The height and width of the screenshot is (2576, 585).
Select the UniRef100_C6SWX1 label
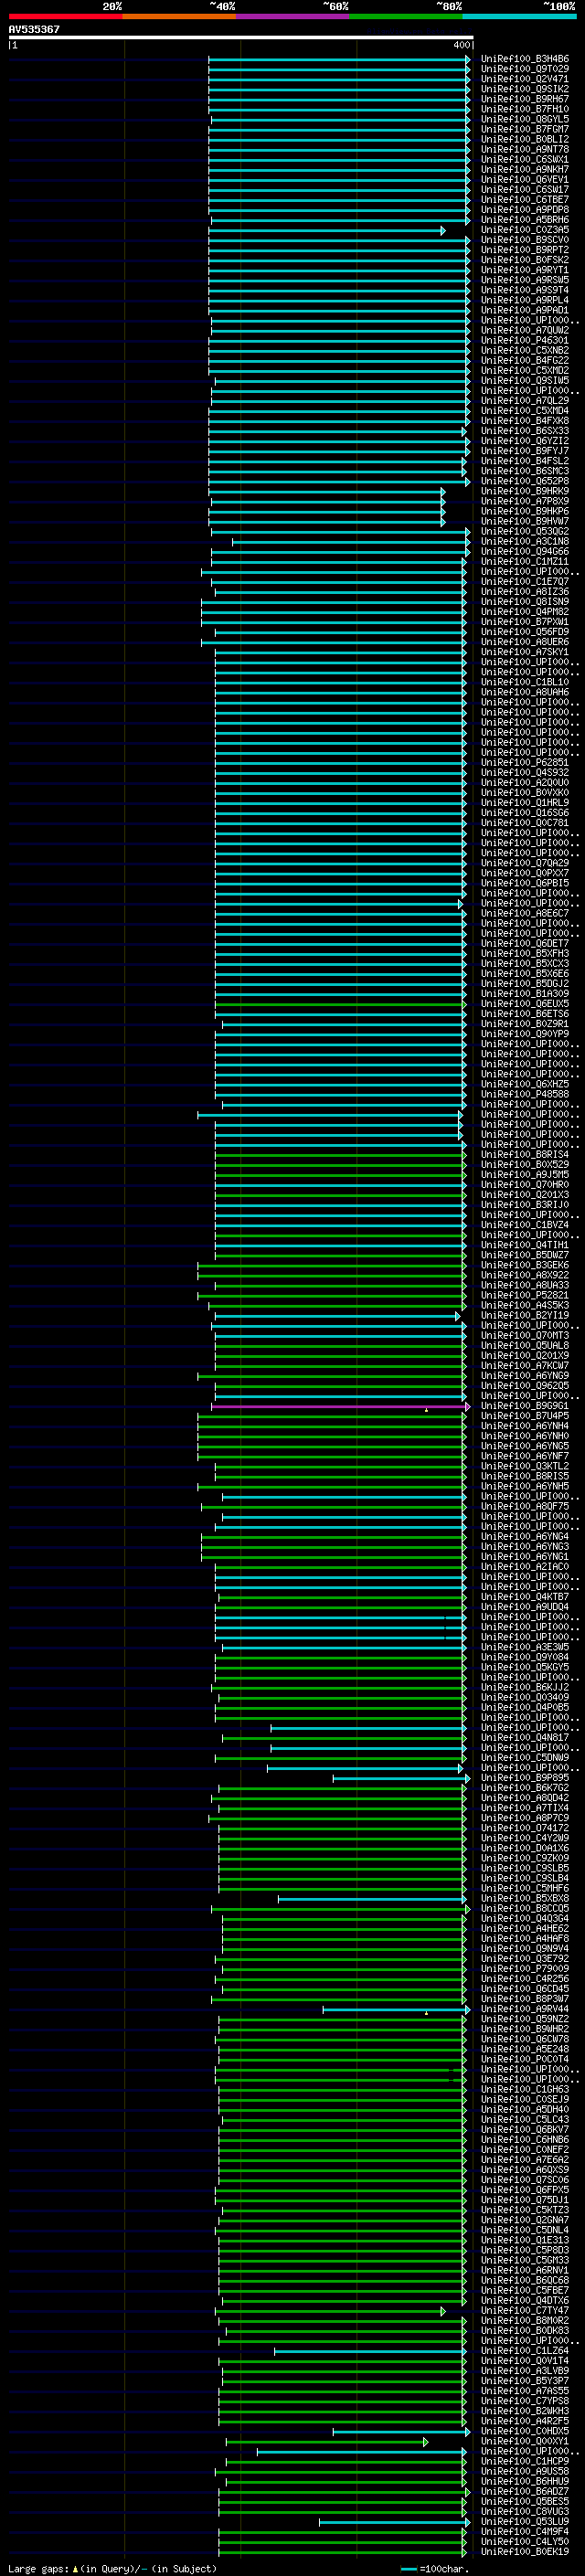pyautogui.click(x=525, y=159)
